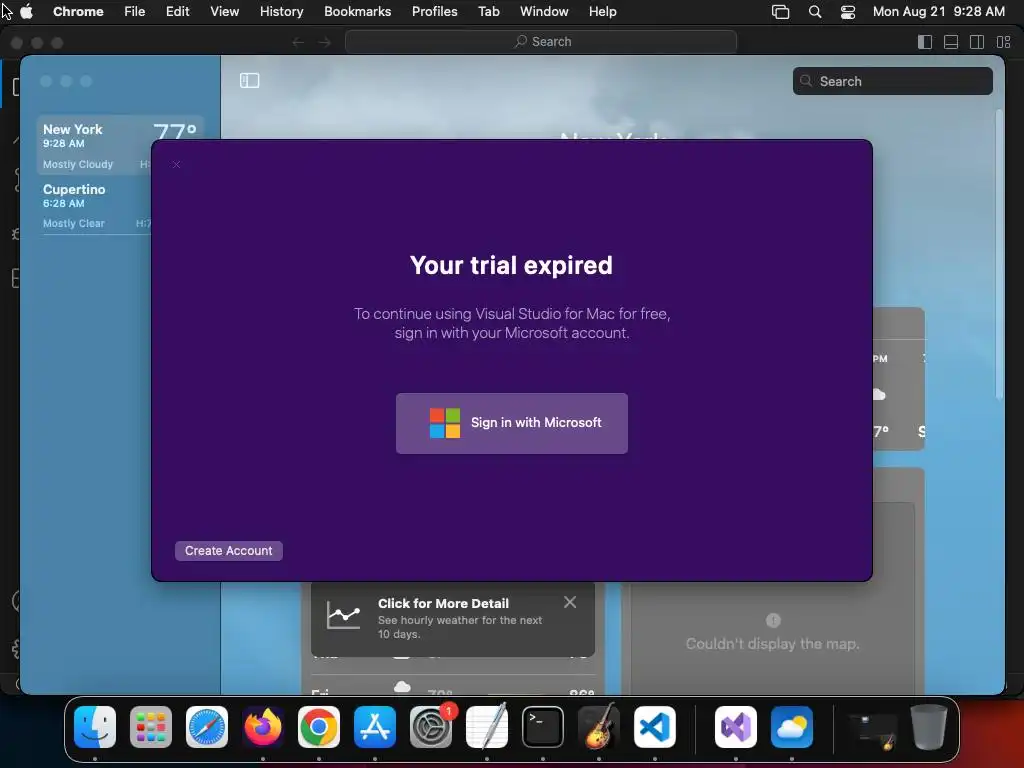Open Finder from the Dock
The height and width of the screenshot is (768, 1024).
pos(95,727)
